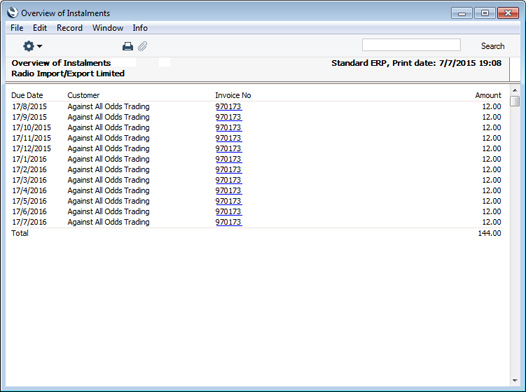This screenshot has height=392, width=526.
Task: Open the Record menu
Action: click(69, 28)
